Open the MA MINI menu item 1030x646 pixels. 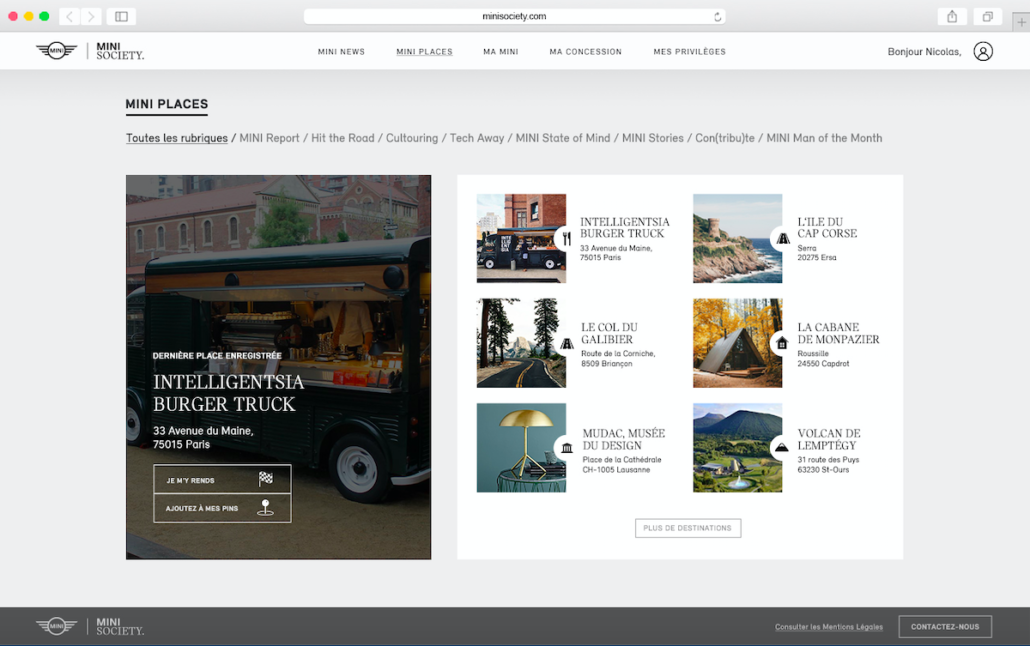point(501,52)
